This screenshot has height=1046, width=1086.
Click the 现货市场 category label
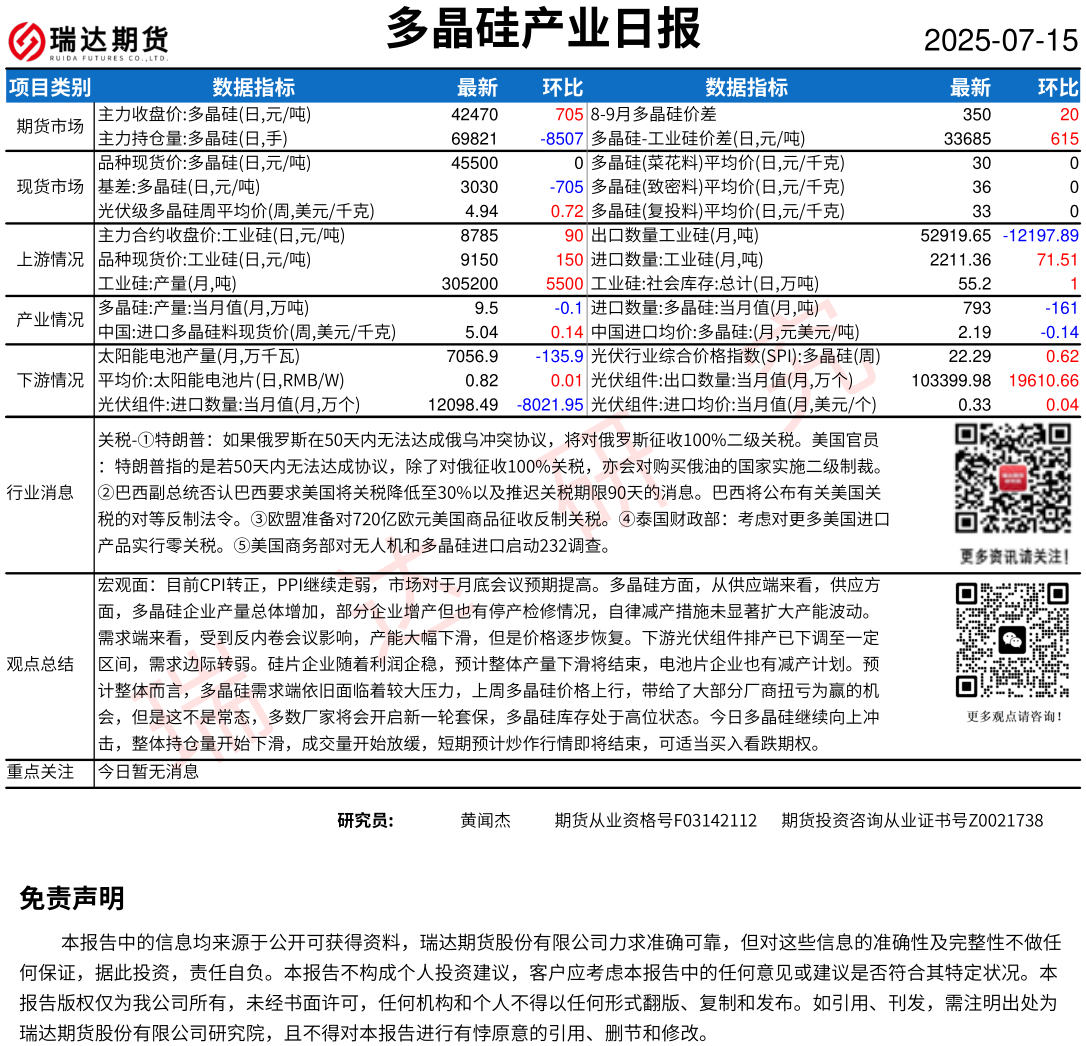coord(50,187)
